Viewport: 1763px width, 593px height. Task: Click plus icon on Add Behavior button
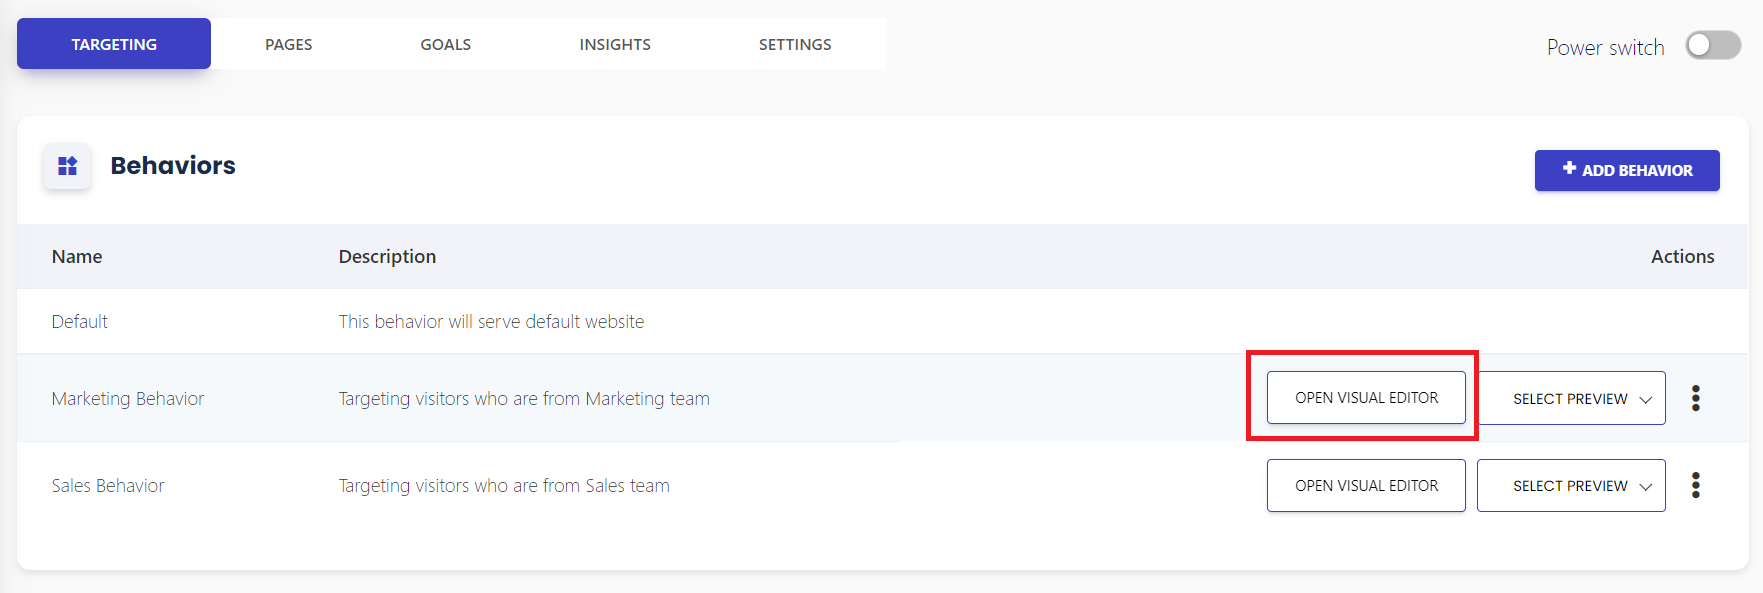(1569, 169)
